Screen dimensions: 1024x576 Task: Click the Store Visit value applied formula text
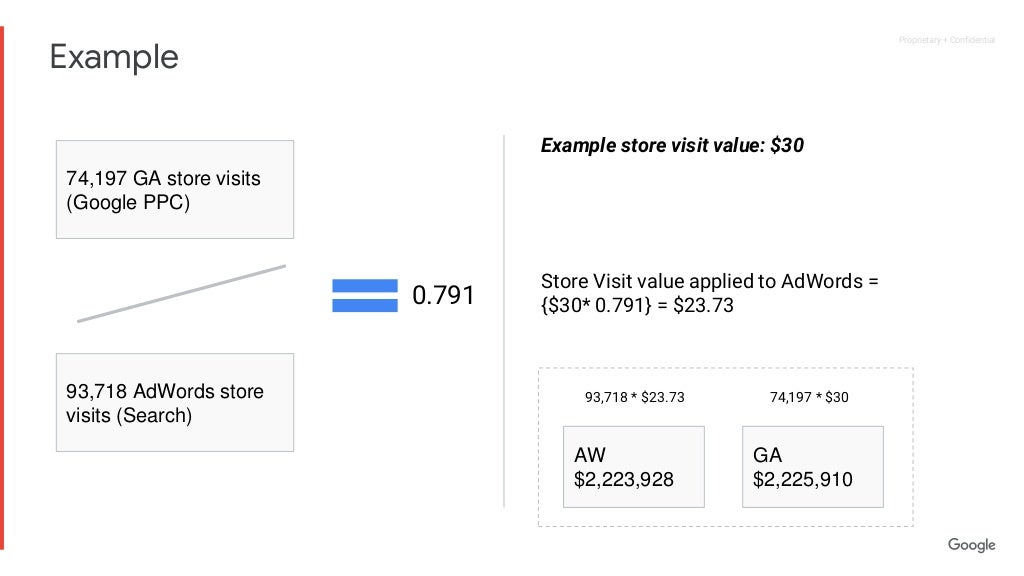[709, 293]
